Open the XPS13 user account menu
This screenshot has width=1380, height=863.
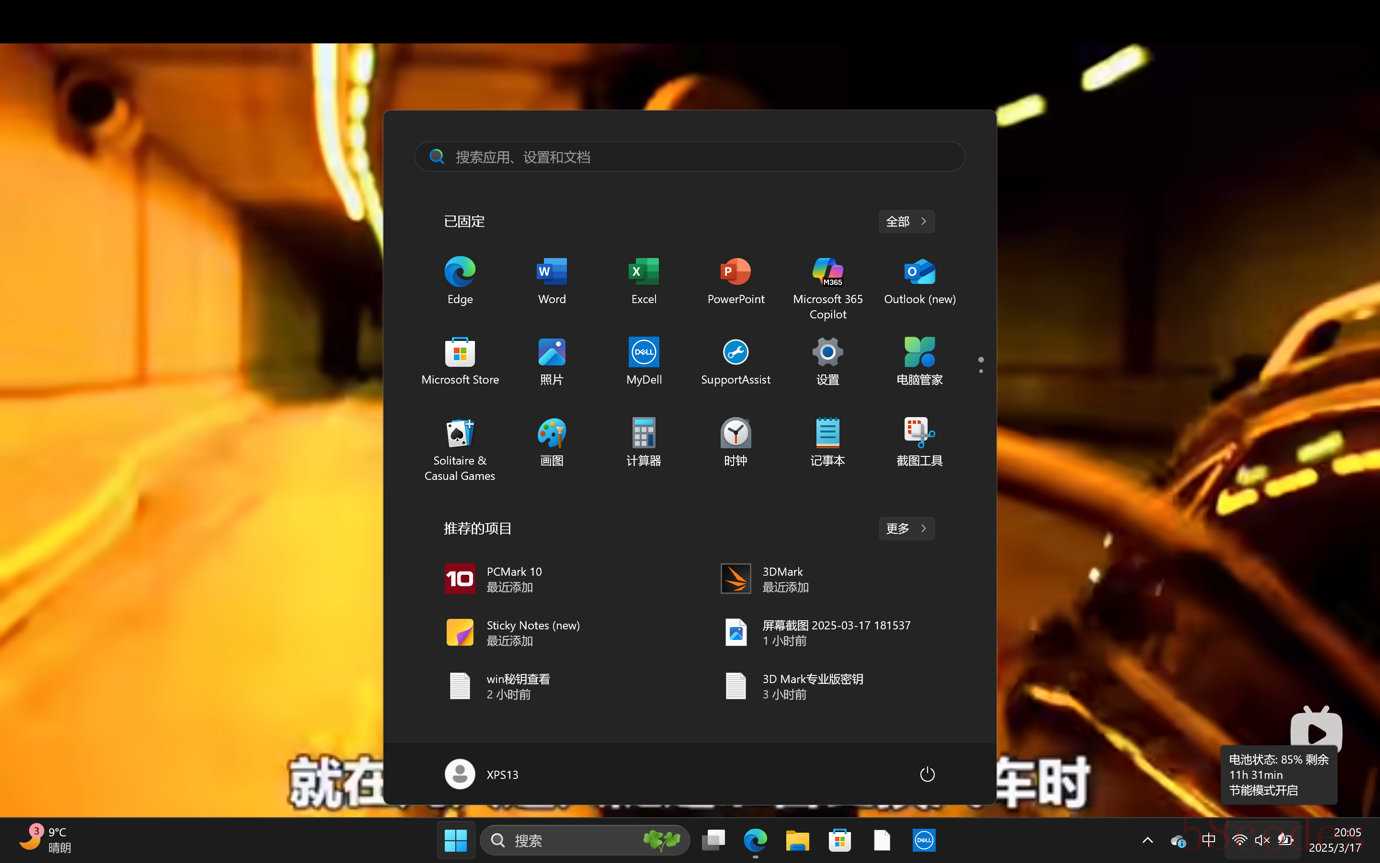point(482,774)
